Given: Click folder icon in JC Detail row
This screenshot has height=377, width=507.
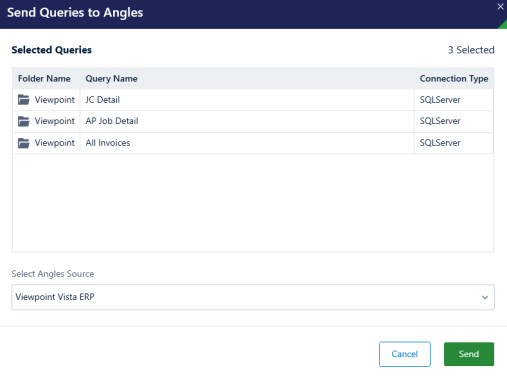Looking at the screenshot, I should pos(24,100).
